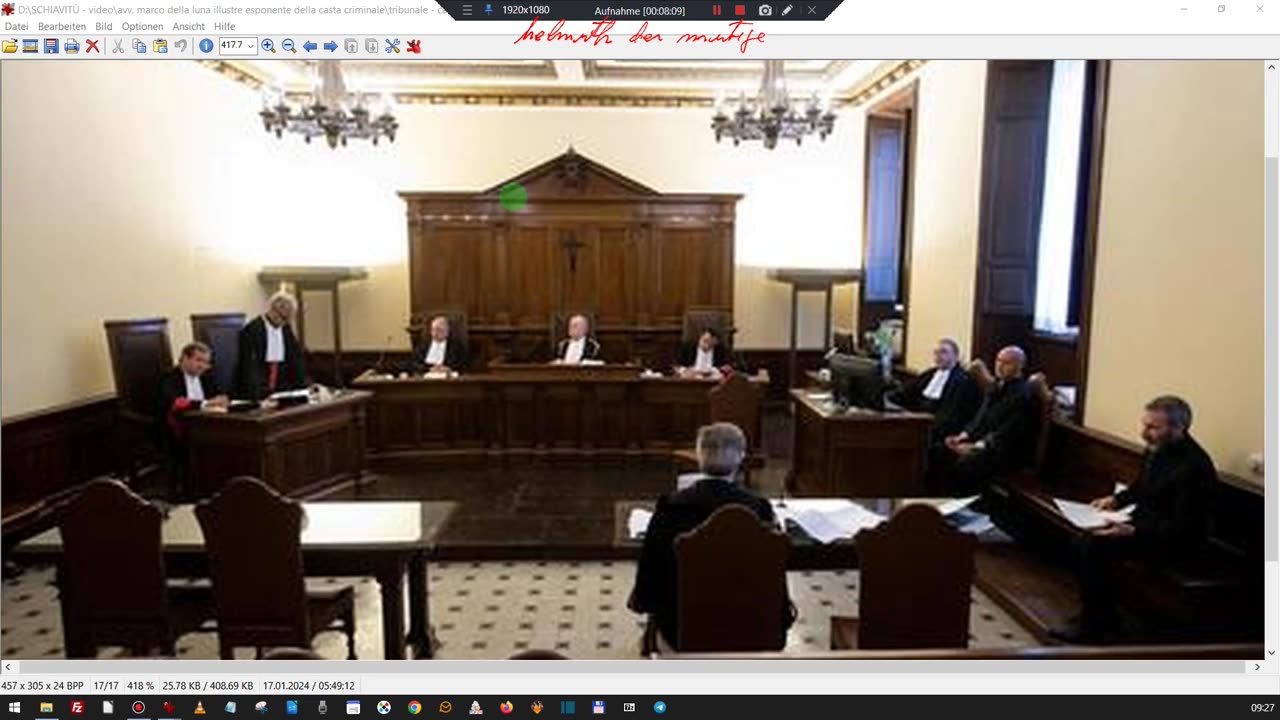Open the recorder pencil drawing tool
The image size is (1280, 720).
(x=788, y=10)
